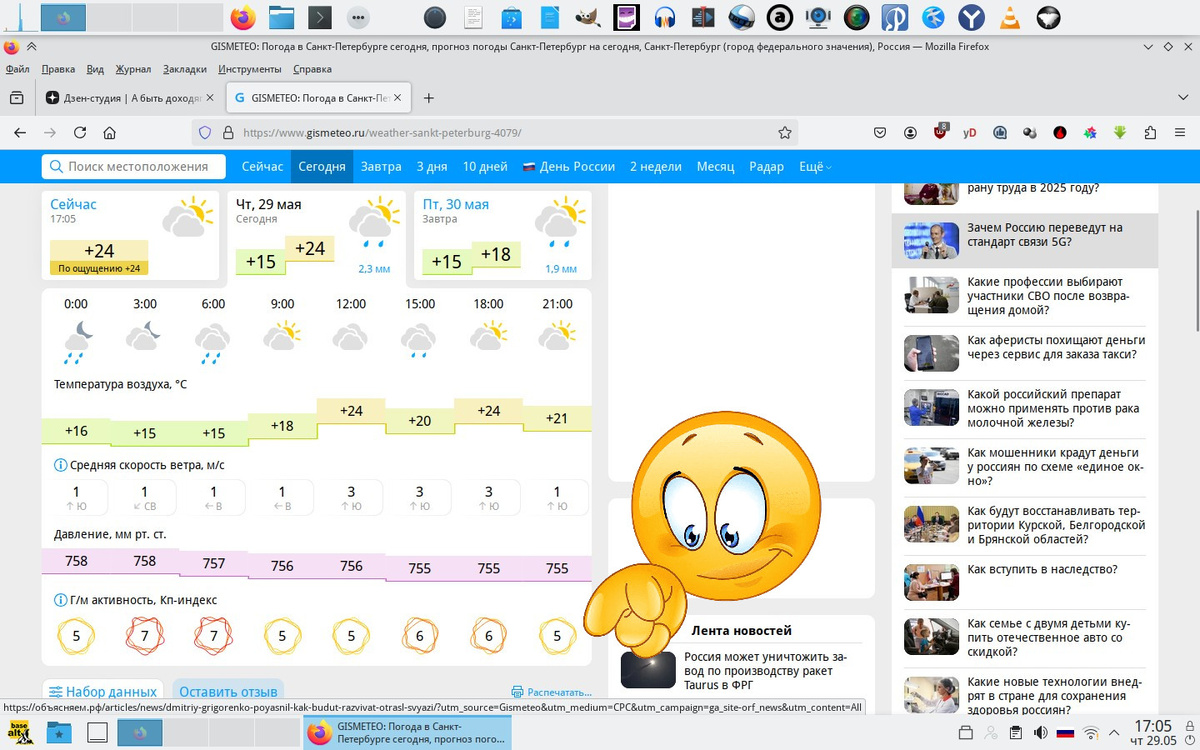This screenshot has height=750, width=1200.
Task: Open the terminal launcher in the top panel
Action: (320, 17)
